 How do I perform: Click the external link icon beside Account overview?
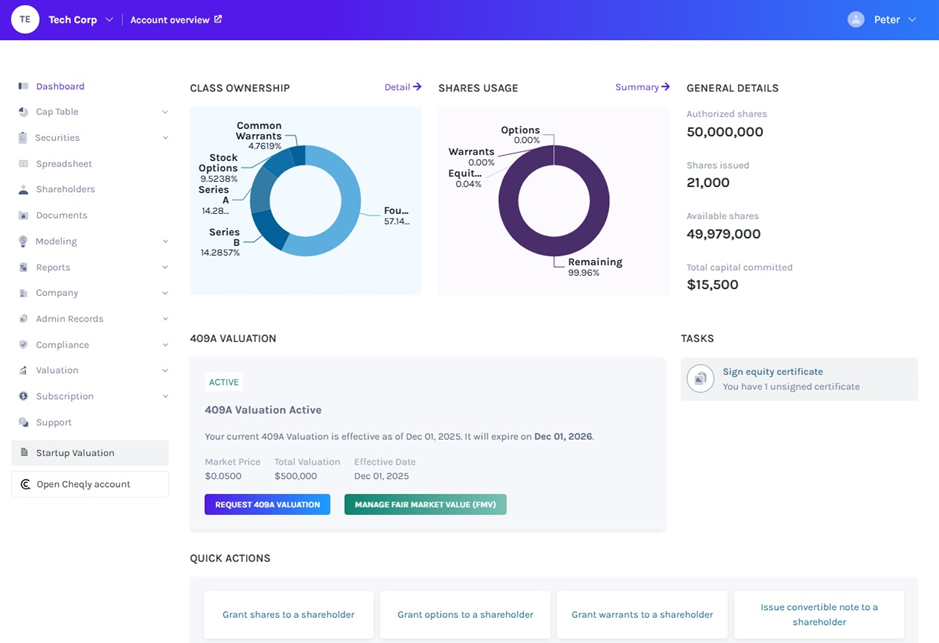tap(218, 19)
